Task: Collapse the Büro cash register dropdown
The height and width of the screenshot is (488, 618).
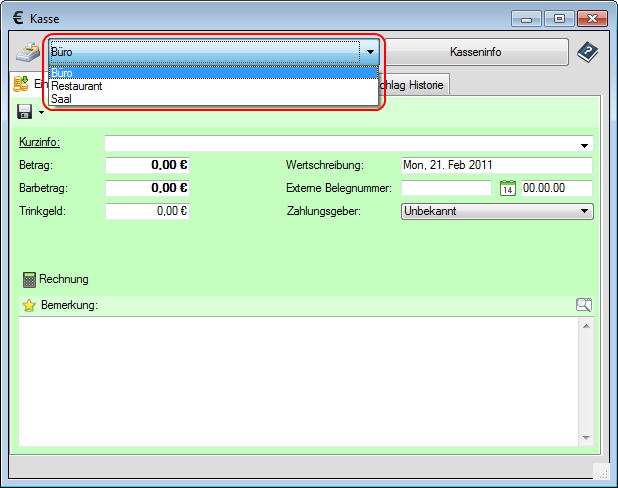Action: (370, 51)
